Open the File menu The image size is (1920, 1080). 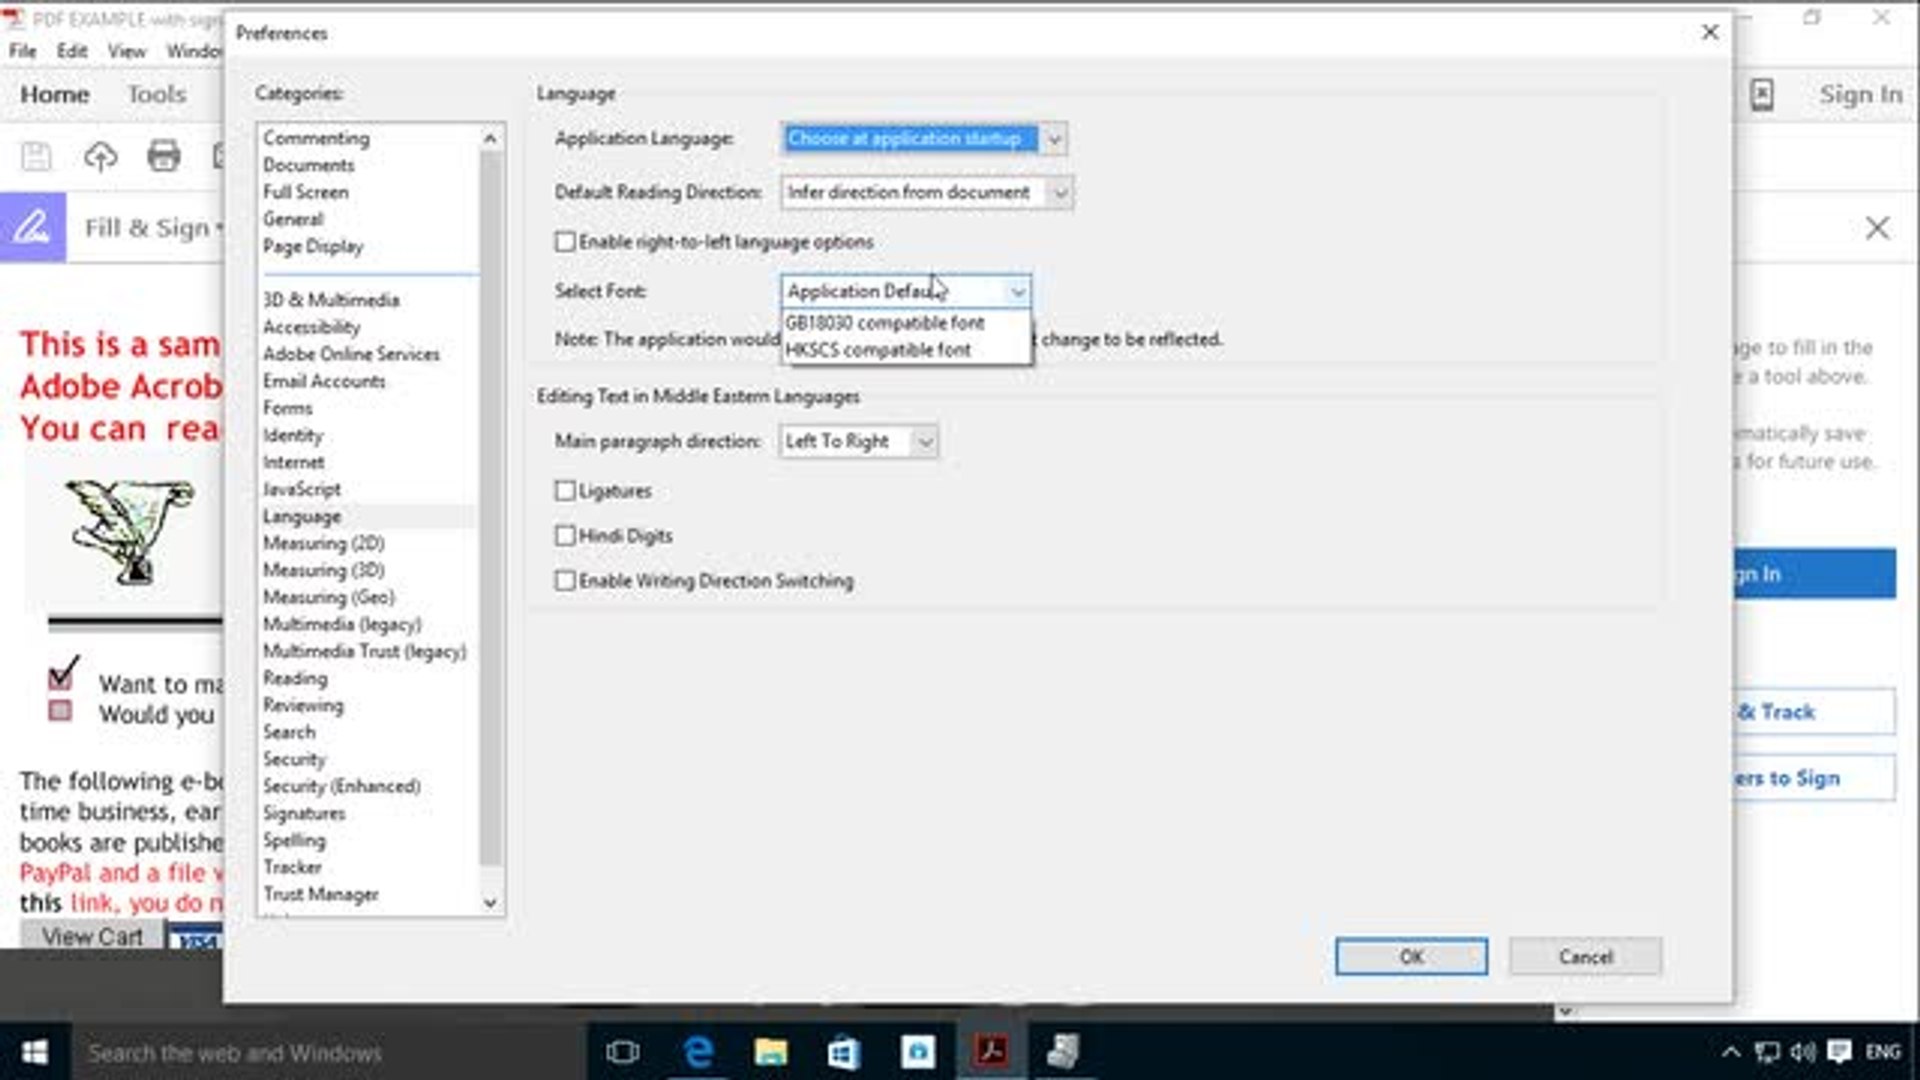coord(22,51)
